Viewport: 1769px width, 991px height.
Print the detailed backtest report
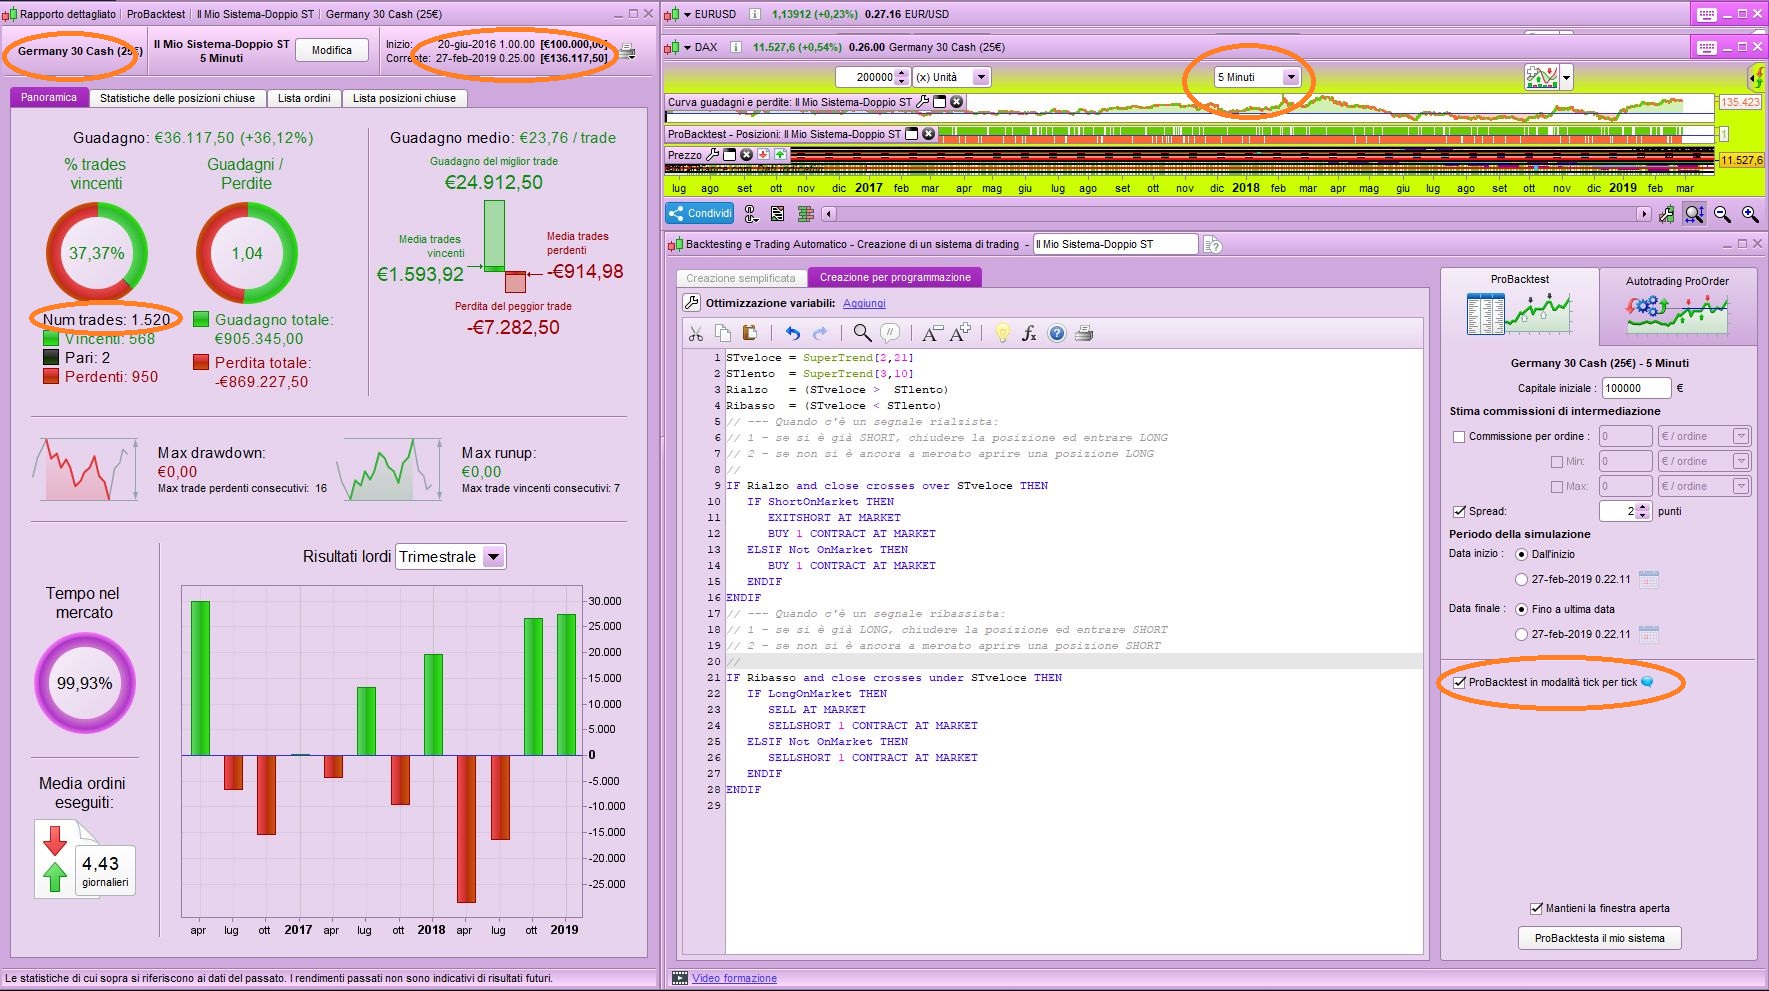(627, 51)
